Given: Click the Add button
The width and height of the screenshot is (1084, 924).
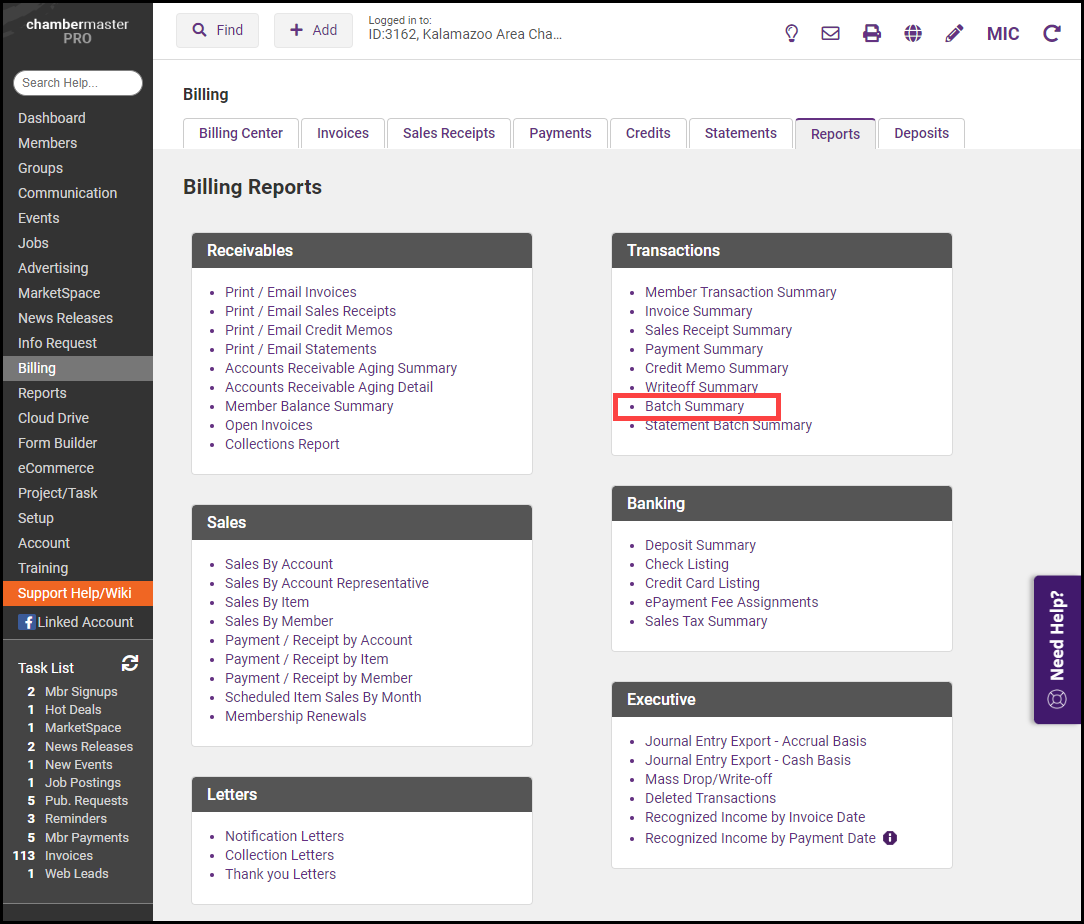Looking at the screenshot, I should pos(313,30).
